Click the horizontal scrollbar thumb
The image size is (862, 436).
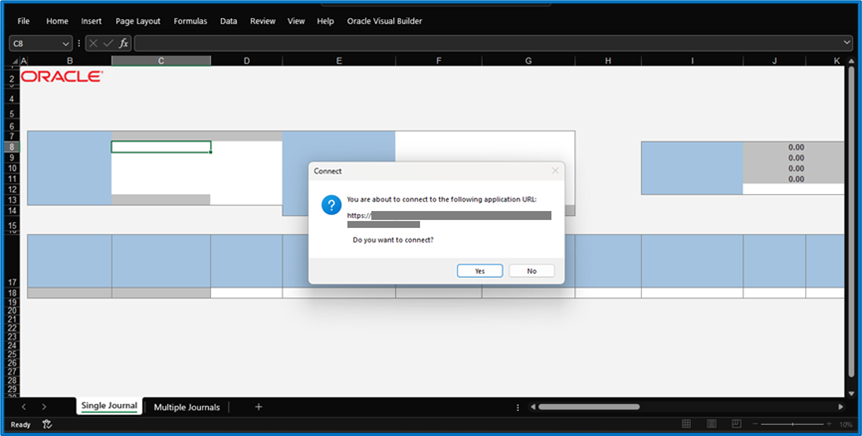[589, 407]
